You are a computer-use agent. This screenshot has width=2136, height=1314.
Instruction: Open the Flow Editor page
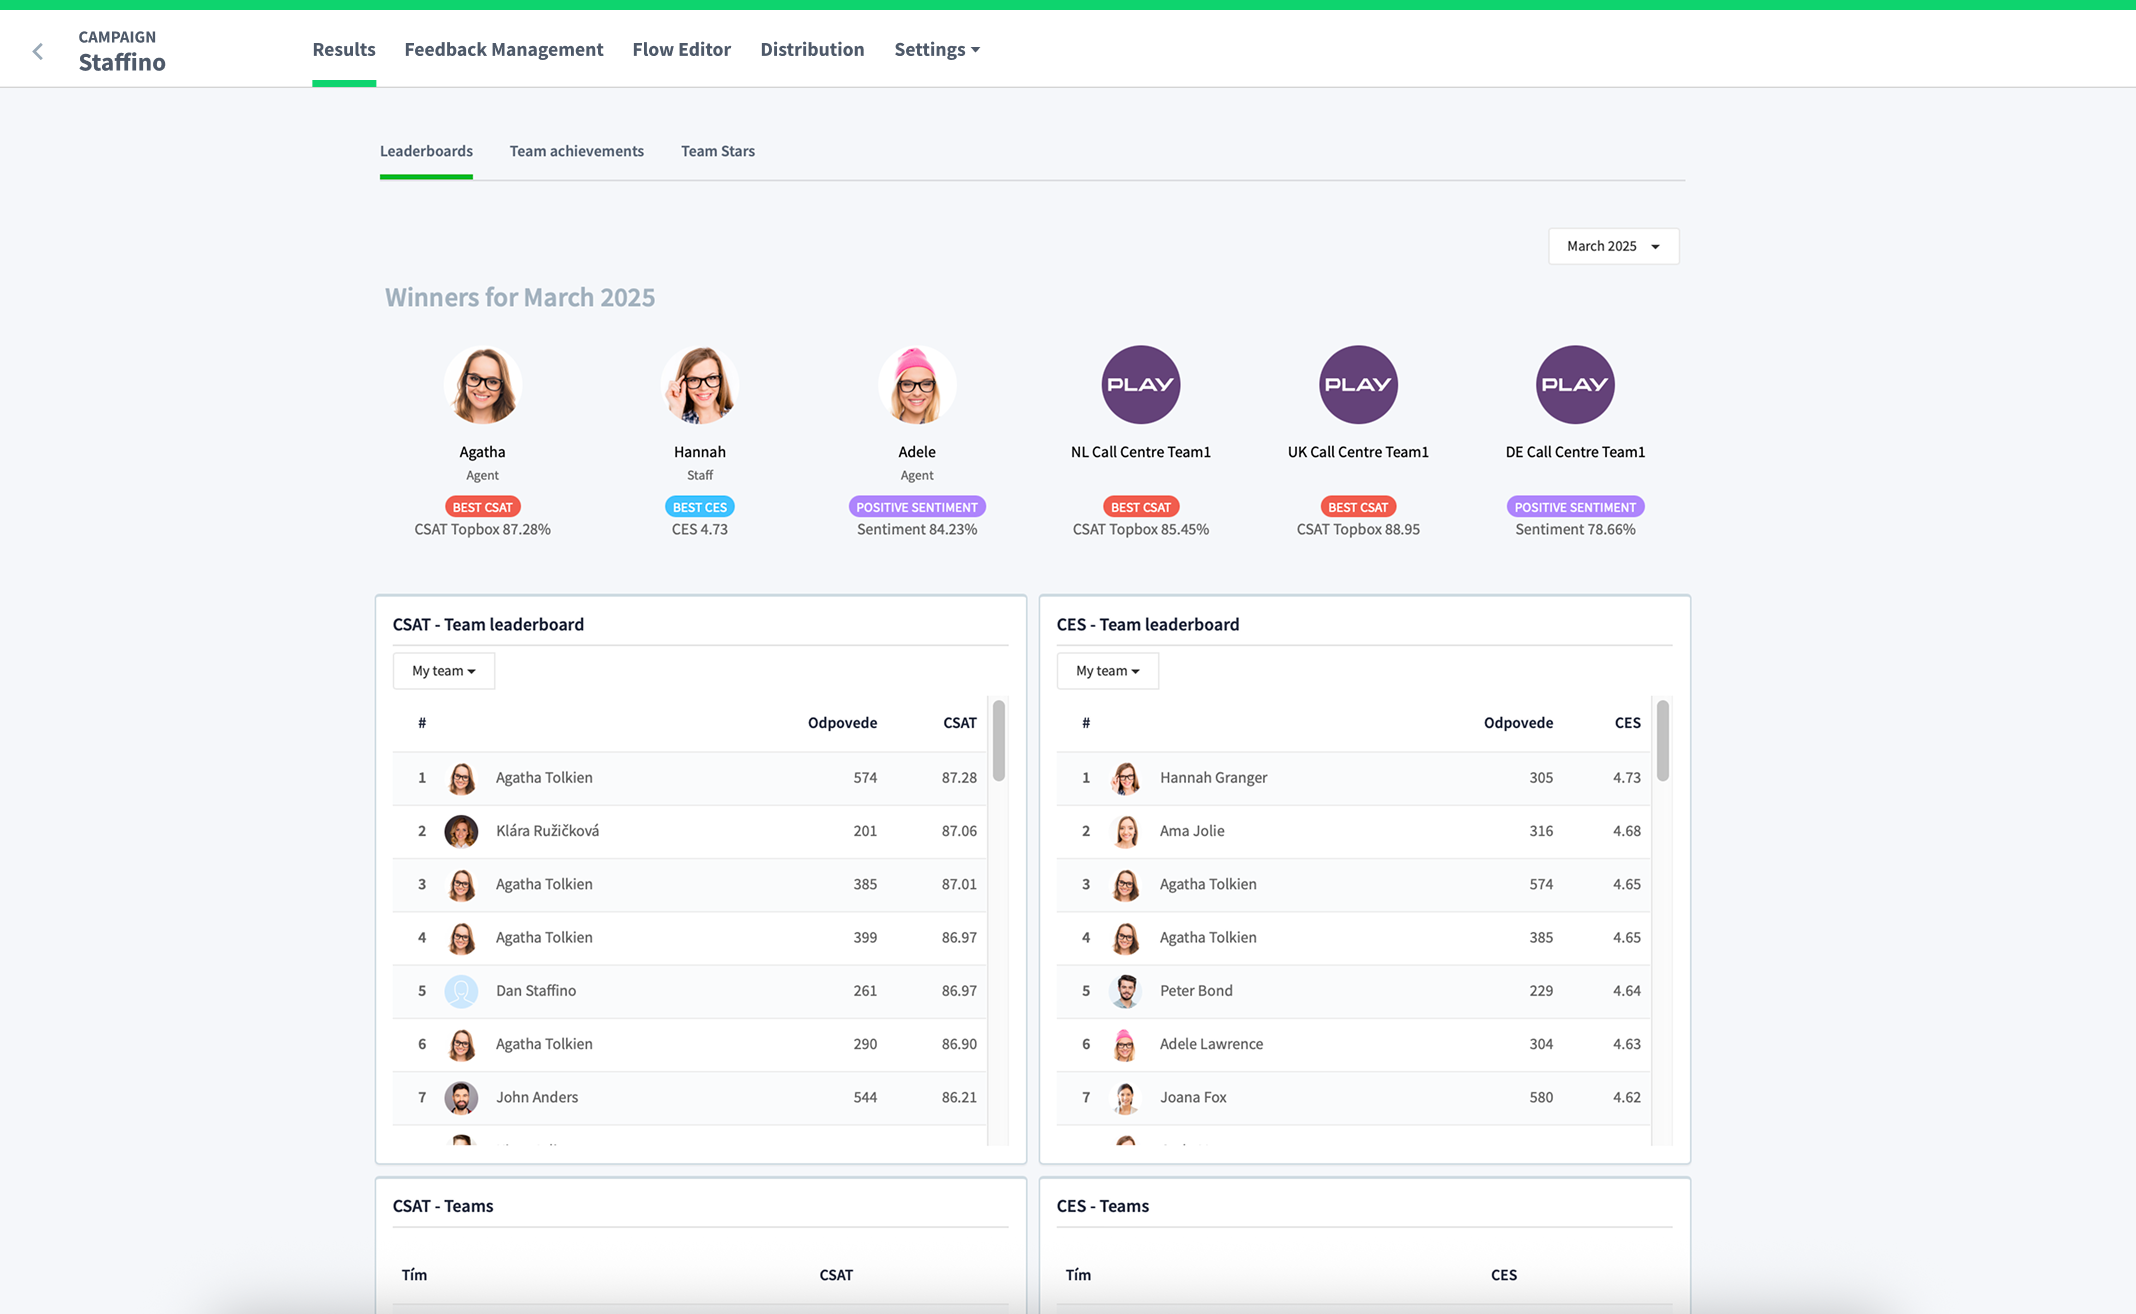tap(681, 50)
